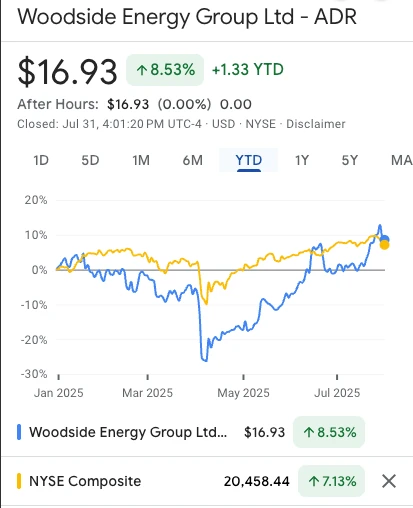Click the blue Woodside legend color bar
Viewport: 413px width, 508px height.
point(19,432)
